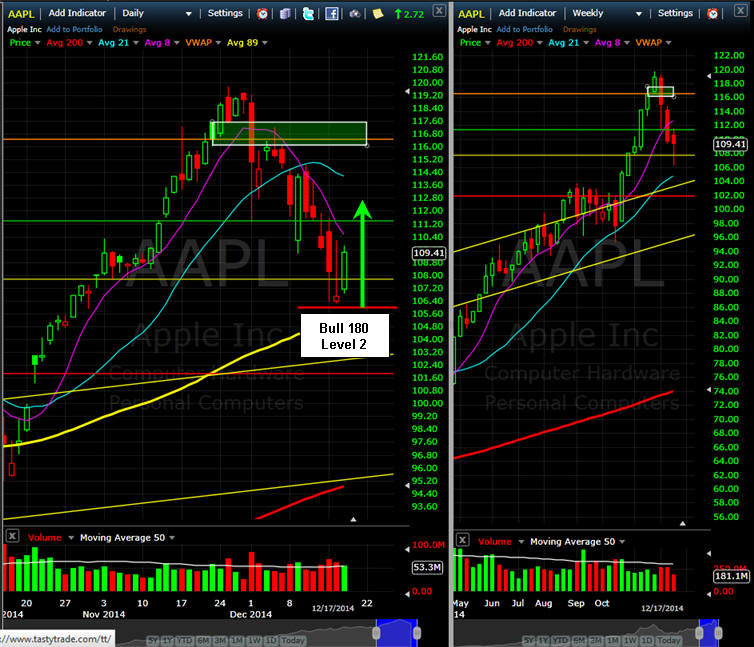Select 1M range on Daily chart
This screenshot has height=647, width=754.
click(237, 640)
